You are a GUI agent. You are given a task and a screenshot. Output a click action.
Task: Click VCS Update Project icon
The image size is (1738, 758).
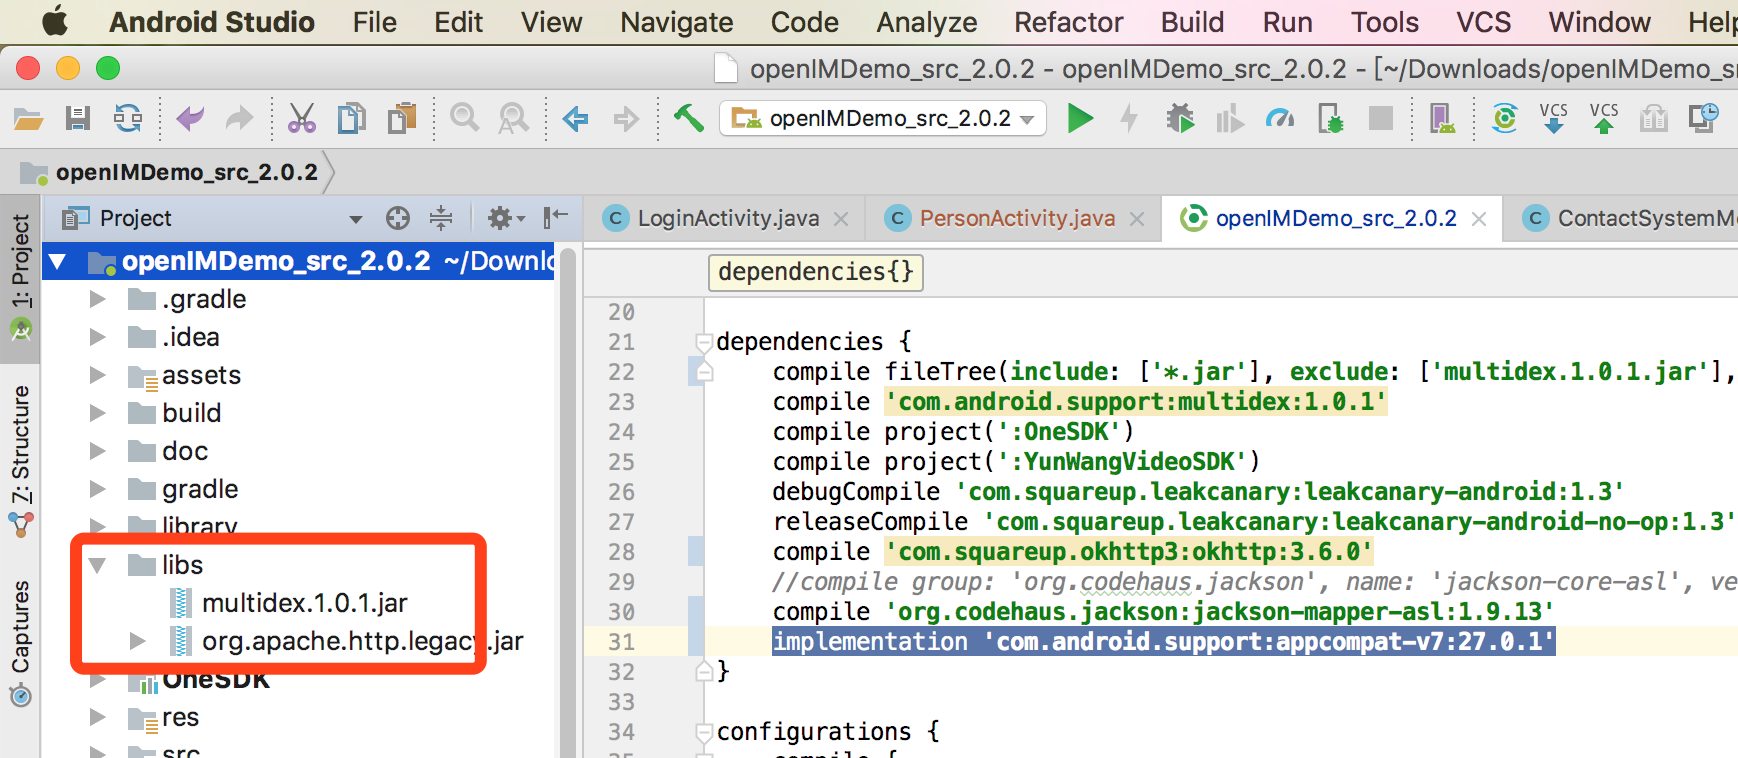(x=1554, y=118)
